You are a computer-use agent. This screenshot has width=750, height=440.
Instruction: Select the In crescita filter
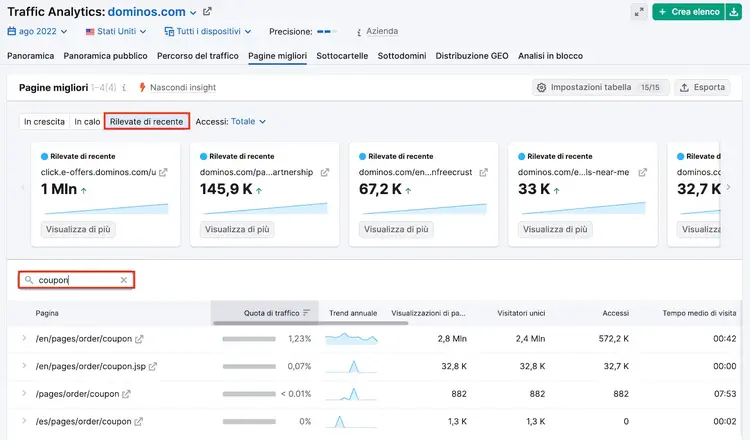(44, 121)
